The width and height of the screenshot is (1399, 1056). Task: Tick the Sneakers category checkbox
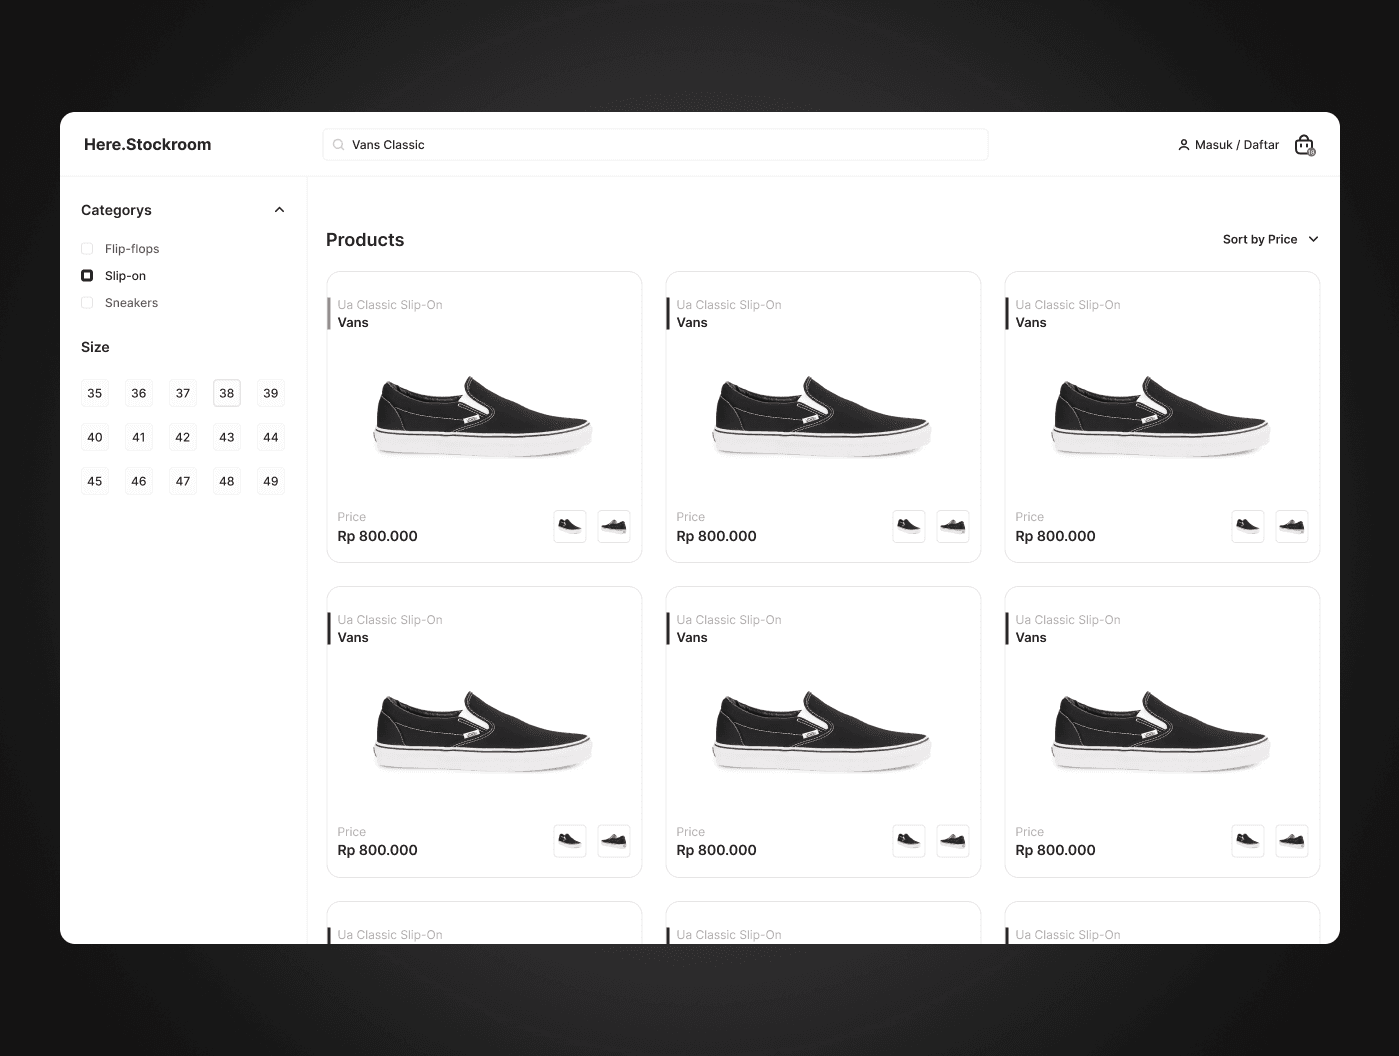tap(87, 303)
